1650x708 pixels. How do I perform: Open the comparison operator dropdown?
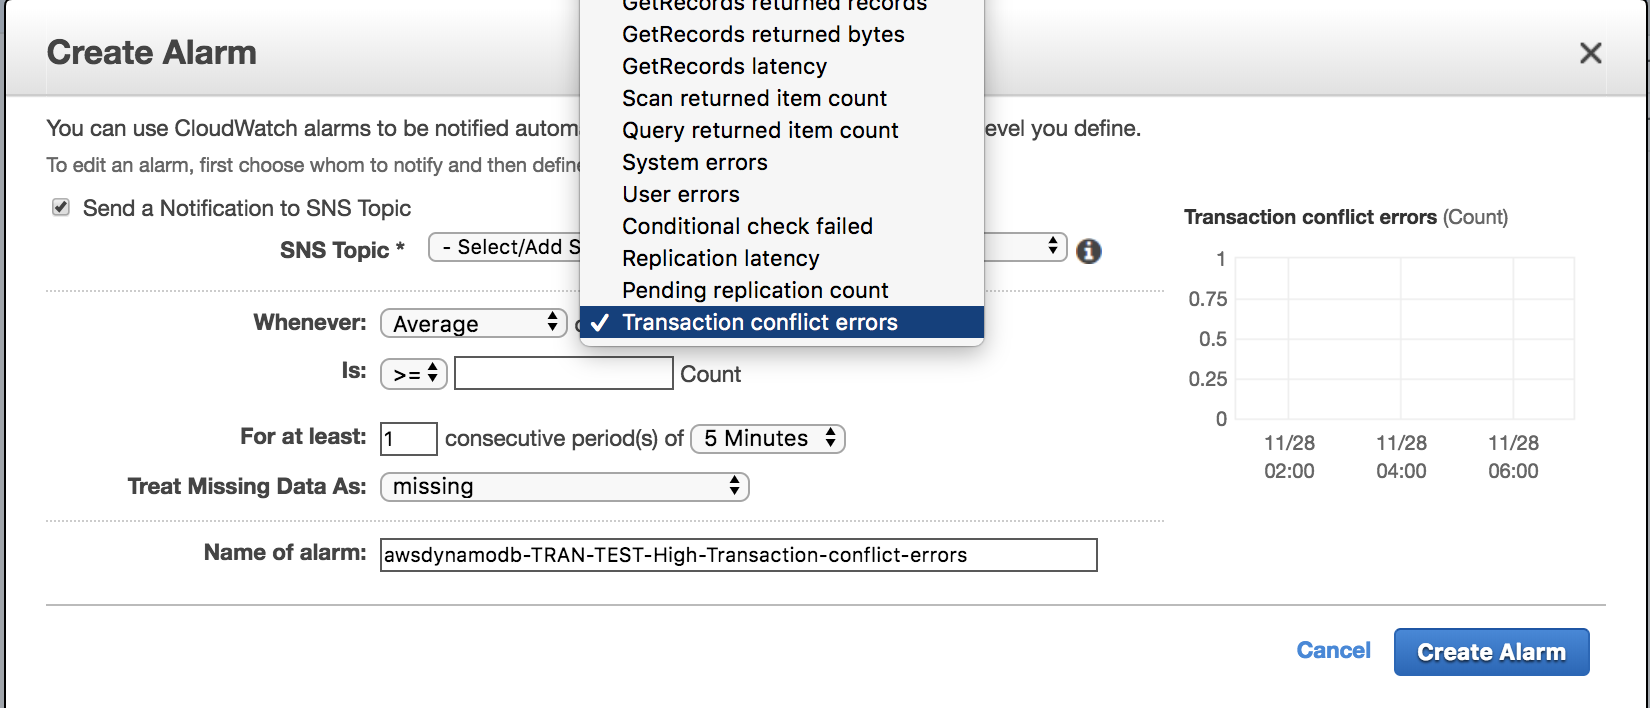[x=414, y=374]
